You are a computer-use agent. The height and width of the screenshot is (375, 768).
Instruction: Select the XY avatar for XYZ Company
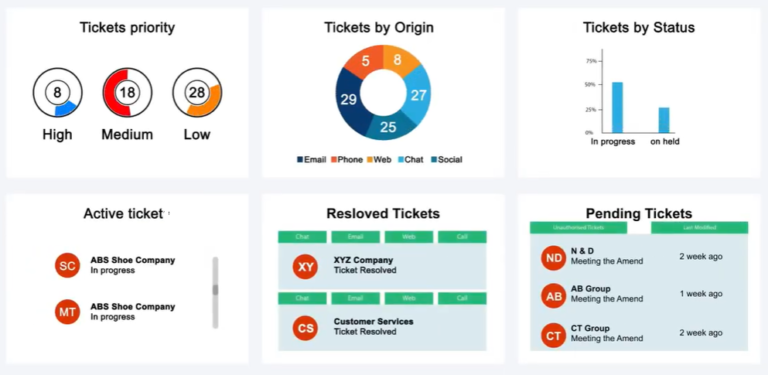tap(305, 266)
